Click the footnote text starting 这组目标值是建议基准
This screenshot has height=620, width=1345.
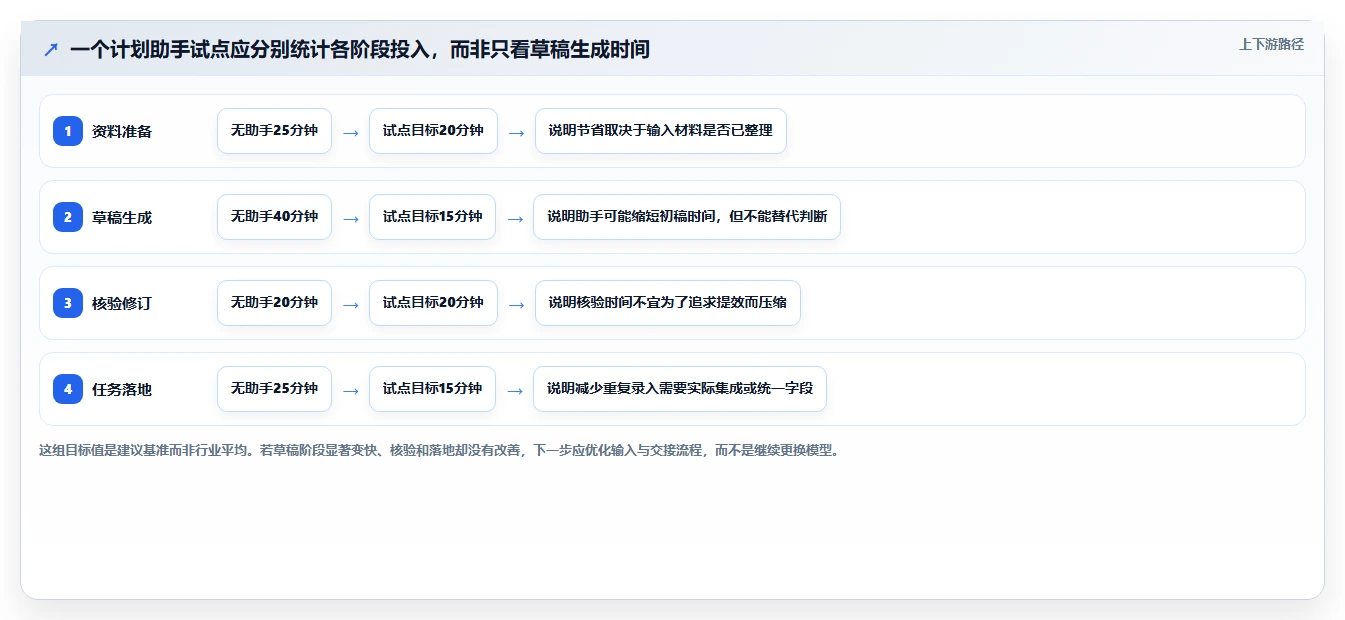(x=441, y=450)
